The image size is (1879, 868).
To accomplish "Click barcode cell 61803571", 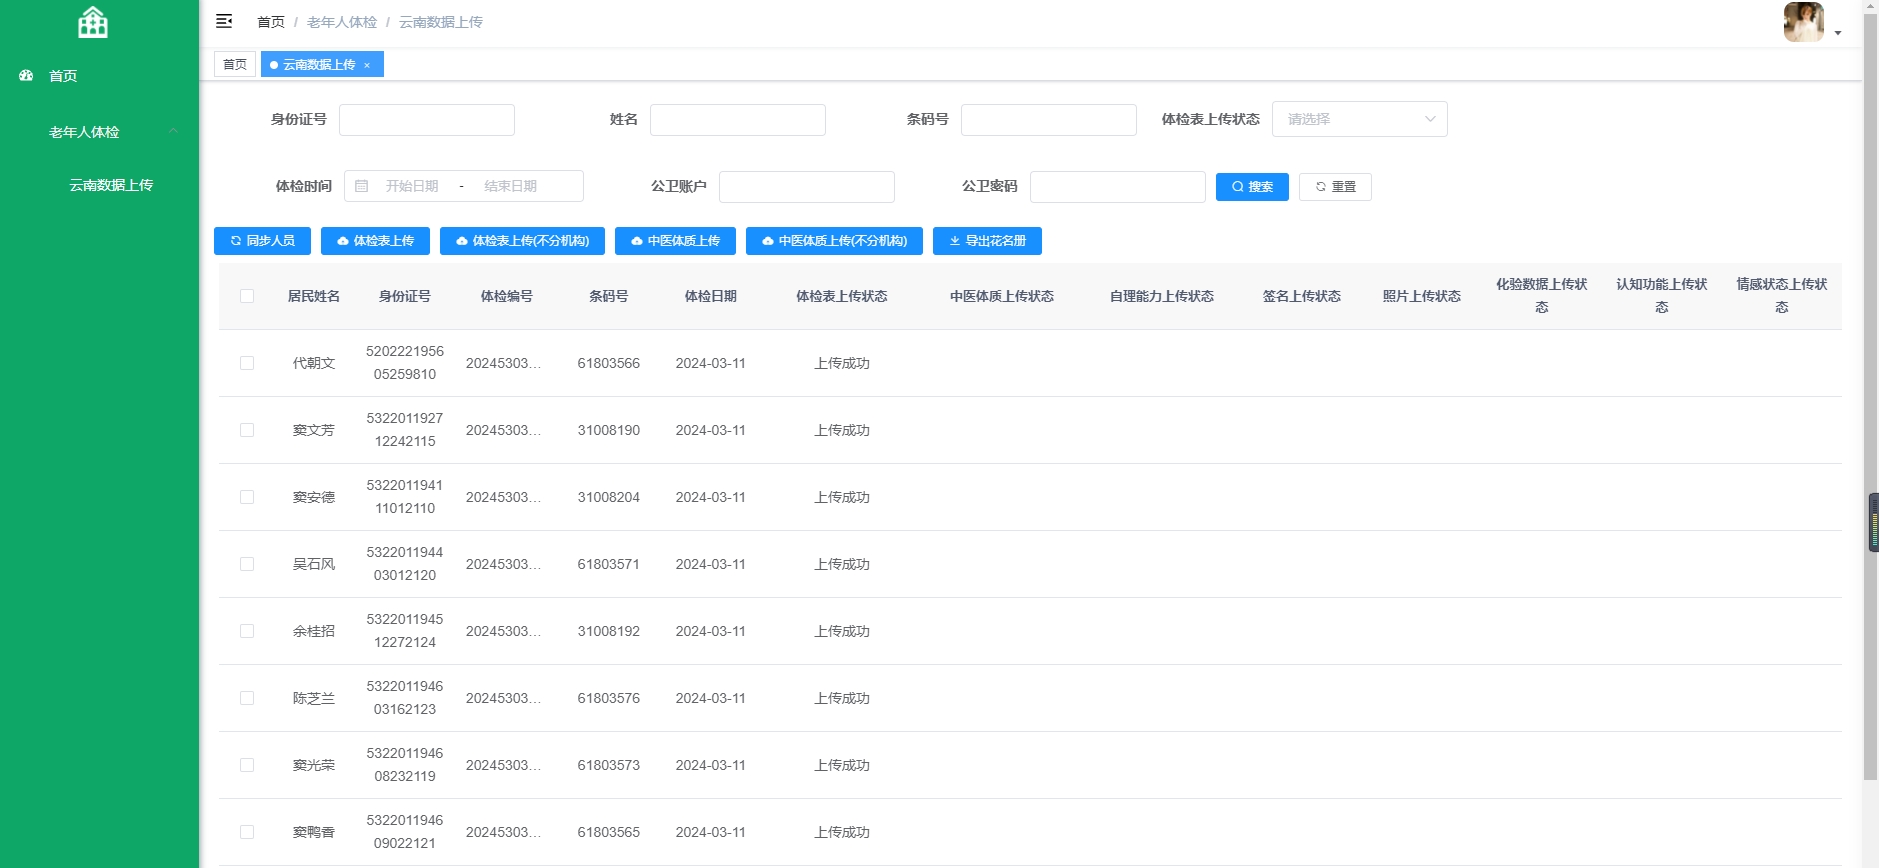I will click(609, 564).
